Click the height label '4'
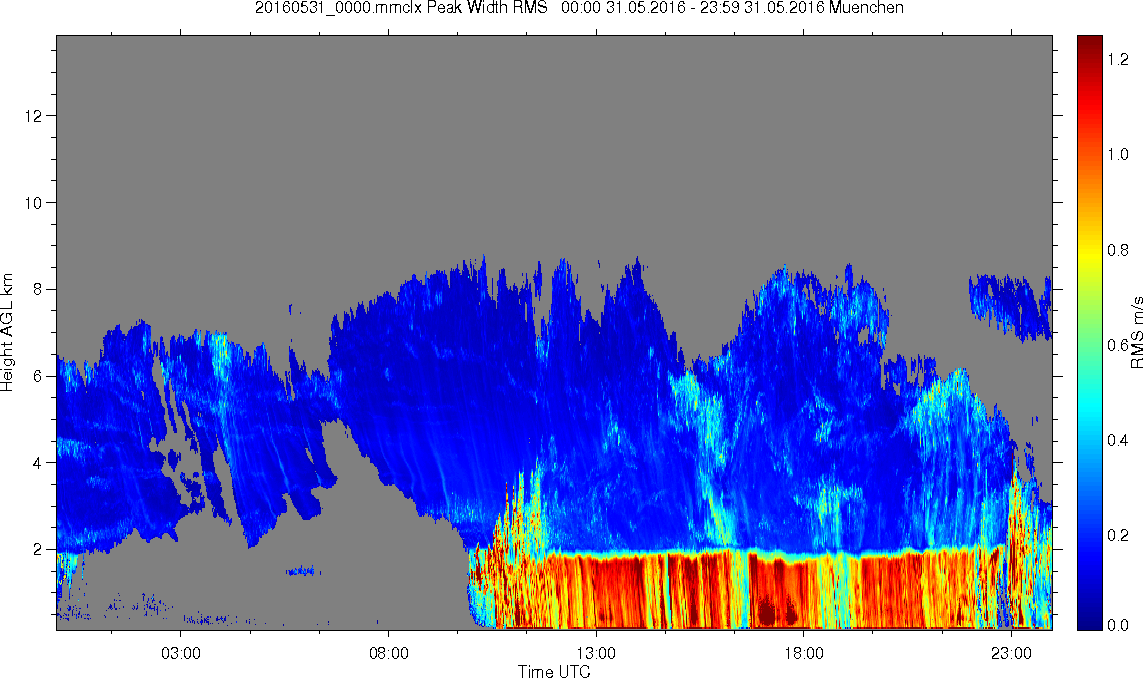The width and height of the screenshot is (1143, 678). click(x=38, y=463)
